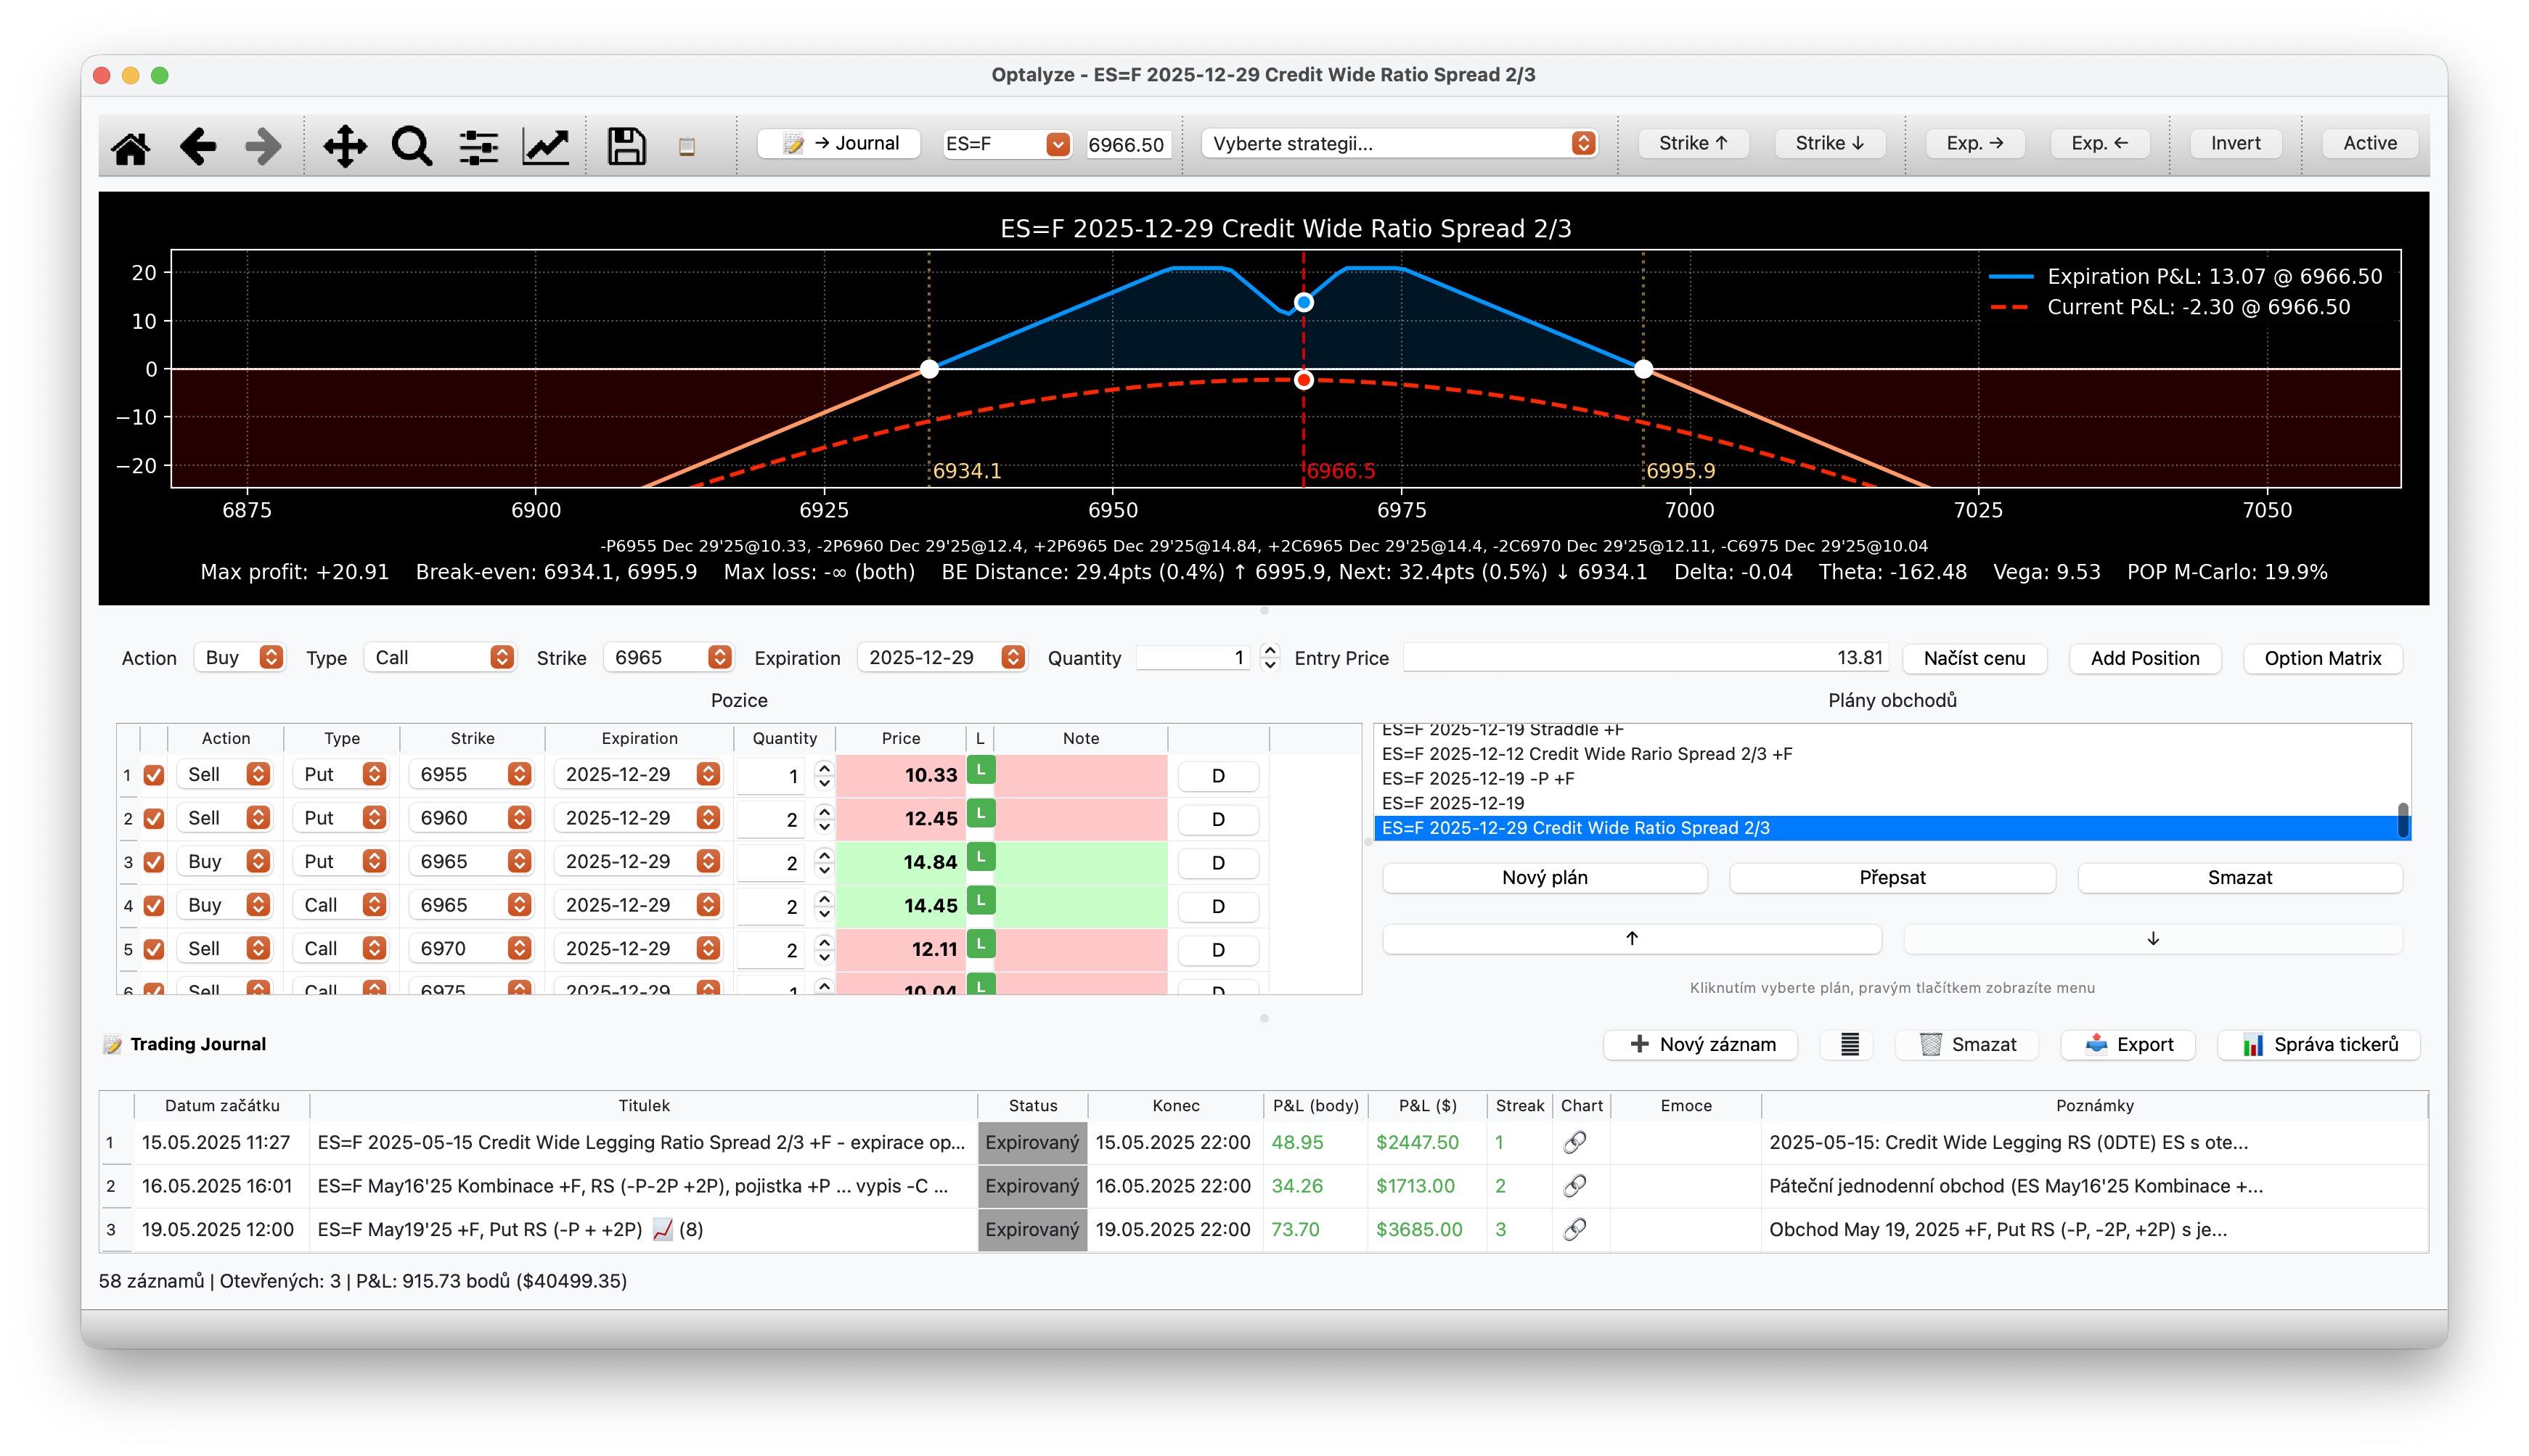Toggle checkbox for row 3 Buy Put 6965

(x=154, y=862)
